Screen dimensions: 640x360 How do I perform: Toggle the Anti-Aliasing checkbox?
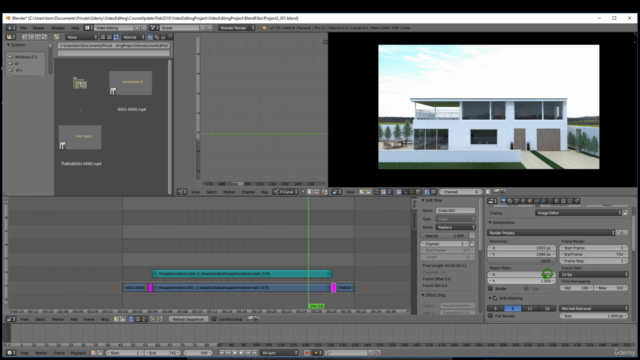[x=495, y=298]
